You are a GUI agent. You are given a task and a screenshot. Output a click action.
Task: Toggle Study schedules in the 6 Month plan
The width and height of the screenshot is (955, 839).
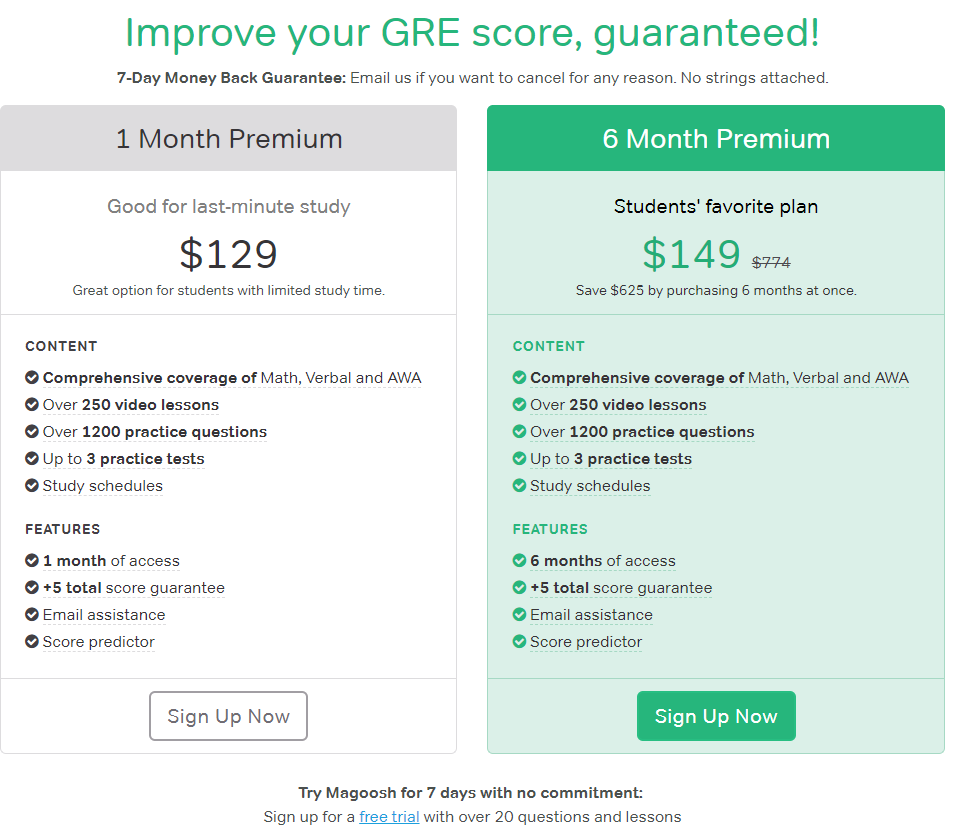(x=590, y=486)
